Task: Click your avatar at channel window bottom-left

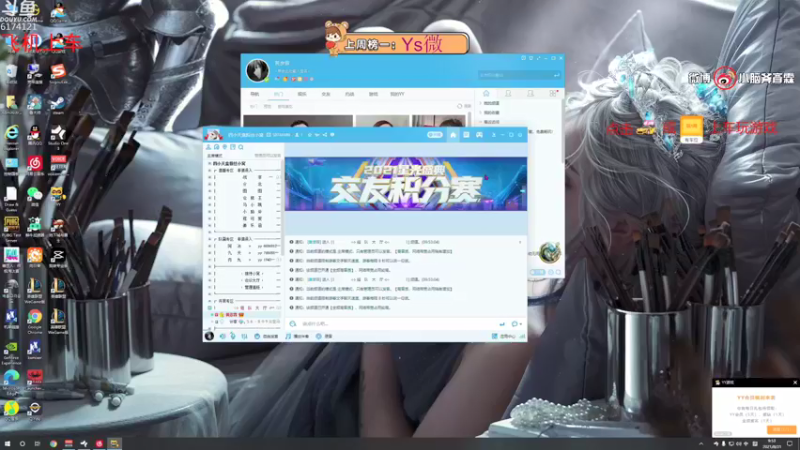Action: pyautogui.click(x=209, y=336)
